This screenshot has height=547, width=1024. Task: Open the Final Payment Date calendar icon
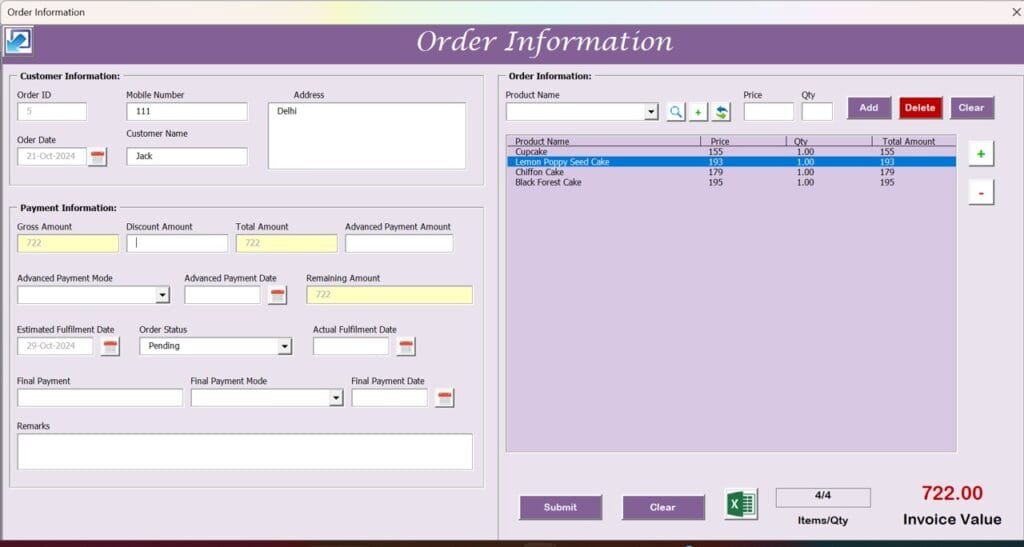pyautogui.click(x=445, y=398)
